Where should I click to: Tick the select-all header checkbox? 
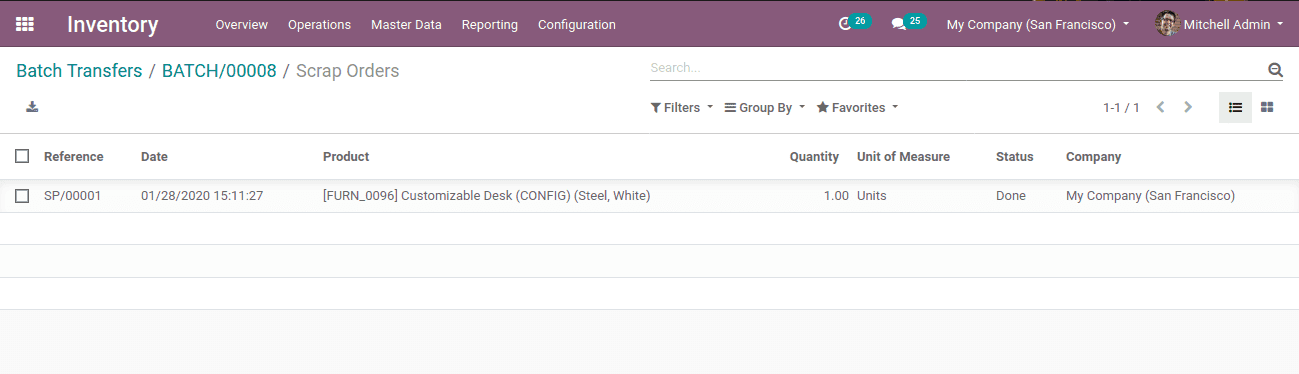click(22, 156)
